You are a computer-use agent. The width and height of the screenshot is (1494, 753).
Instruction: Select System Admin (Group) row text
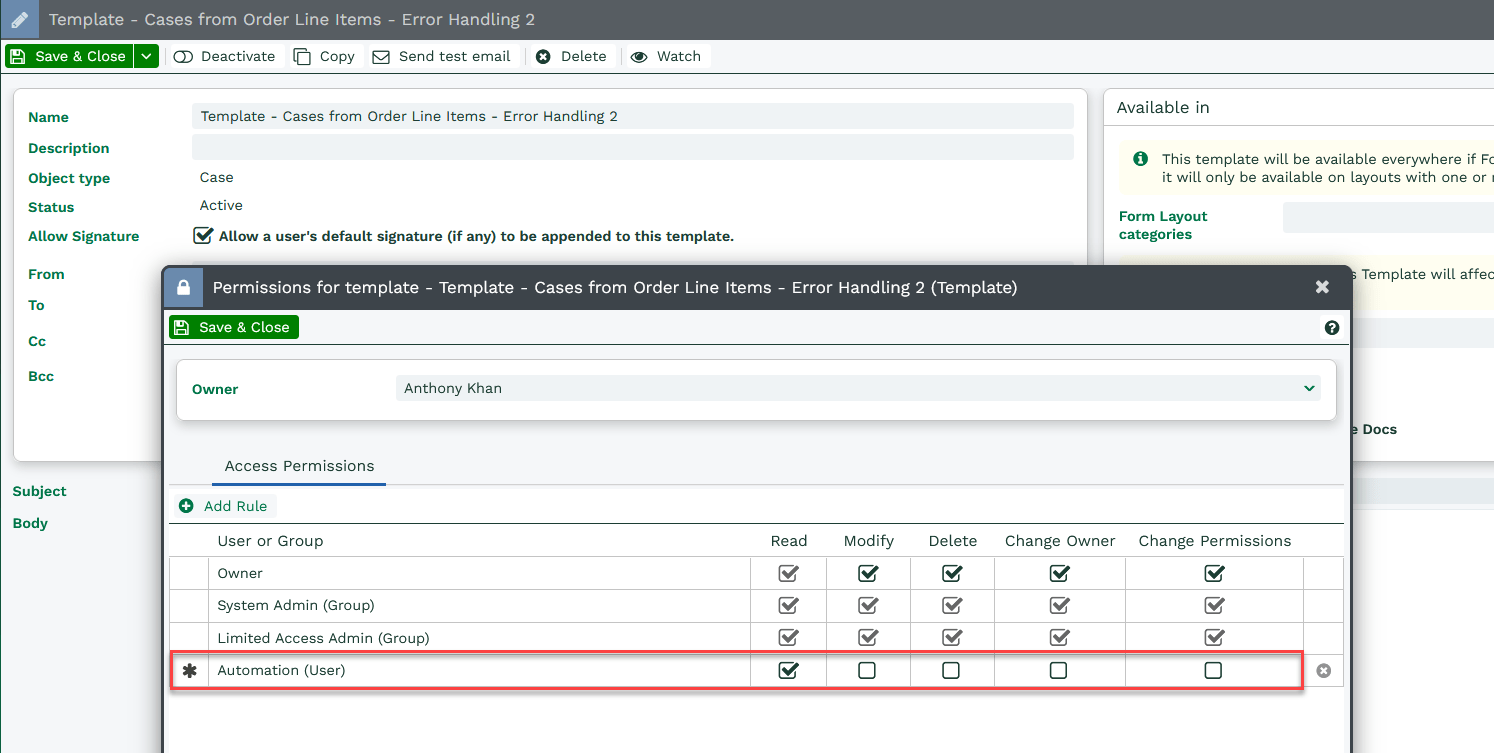tap(296, 605)
